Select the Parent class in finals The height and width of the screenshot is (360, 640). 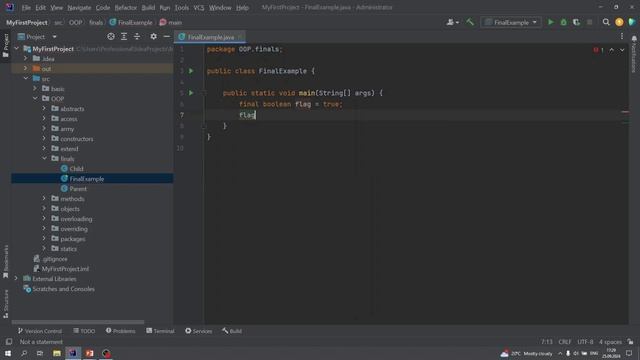click(78, 189)
